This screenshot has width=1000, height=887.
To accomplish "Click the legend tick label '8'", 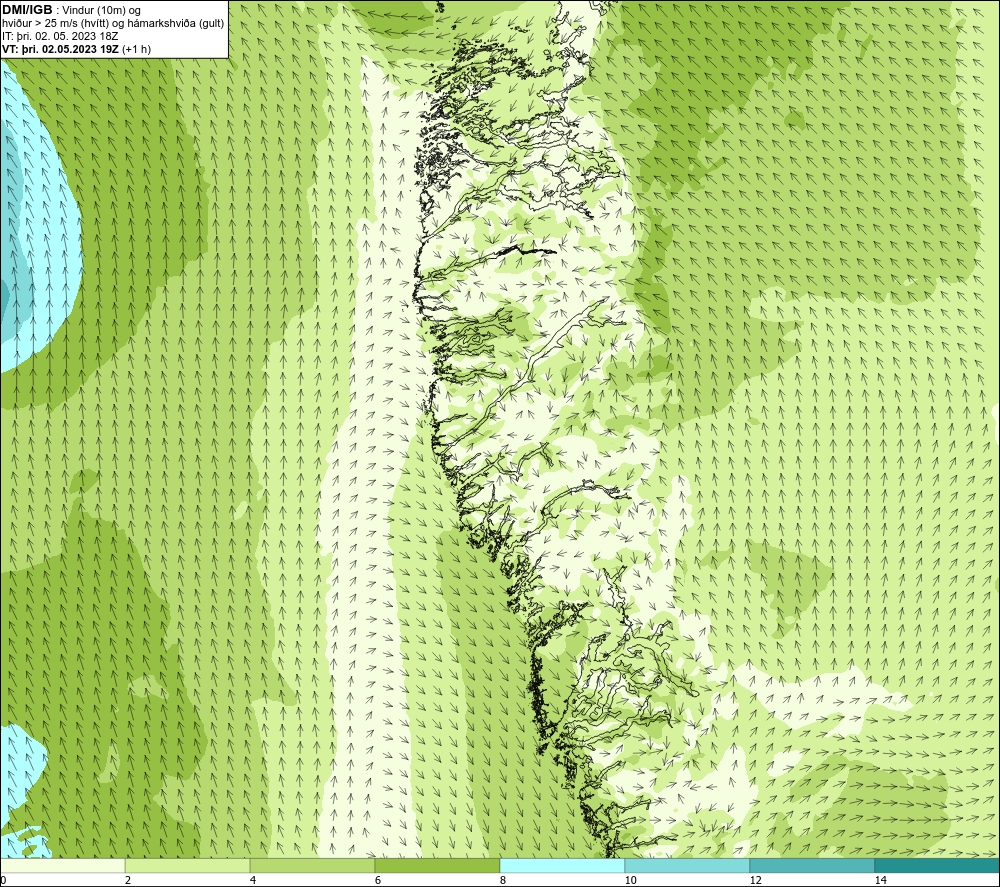I will [503, 881].
